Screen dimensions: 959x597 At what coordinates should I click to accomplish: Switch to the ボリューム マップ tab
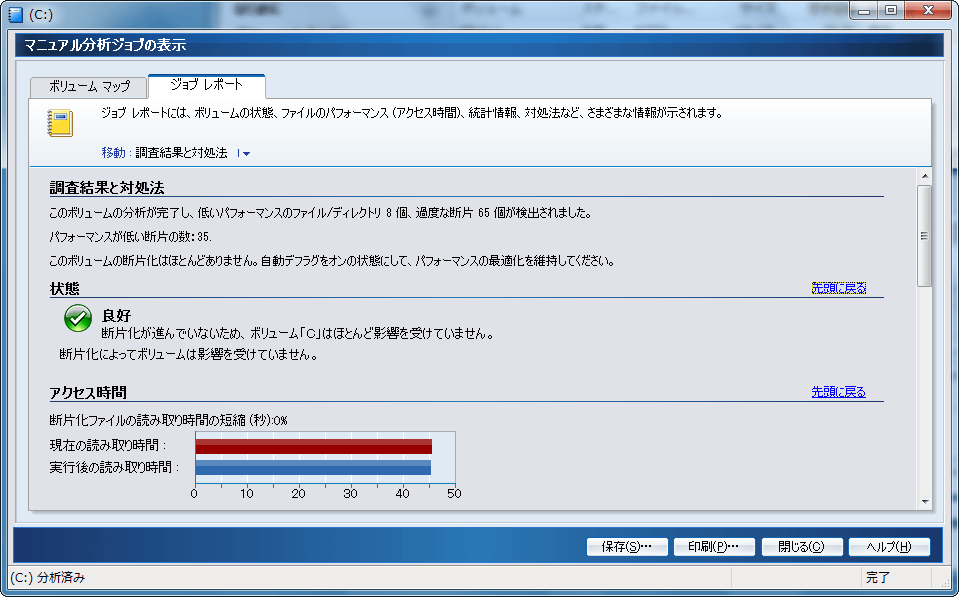click(x=89, y=87)
